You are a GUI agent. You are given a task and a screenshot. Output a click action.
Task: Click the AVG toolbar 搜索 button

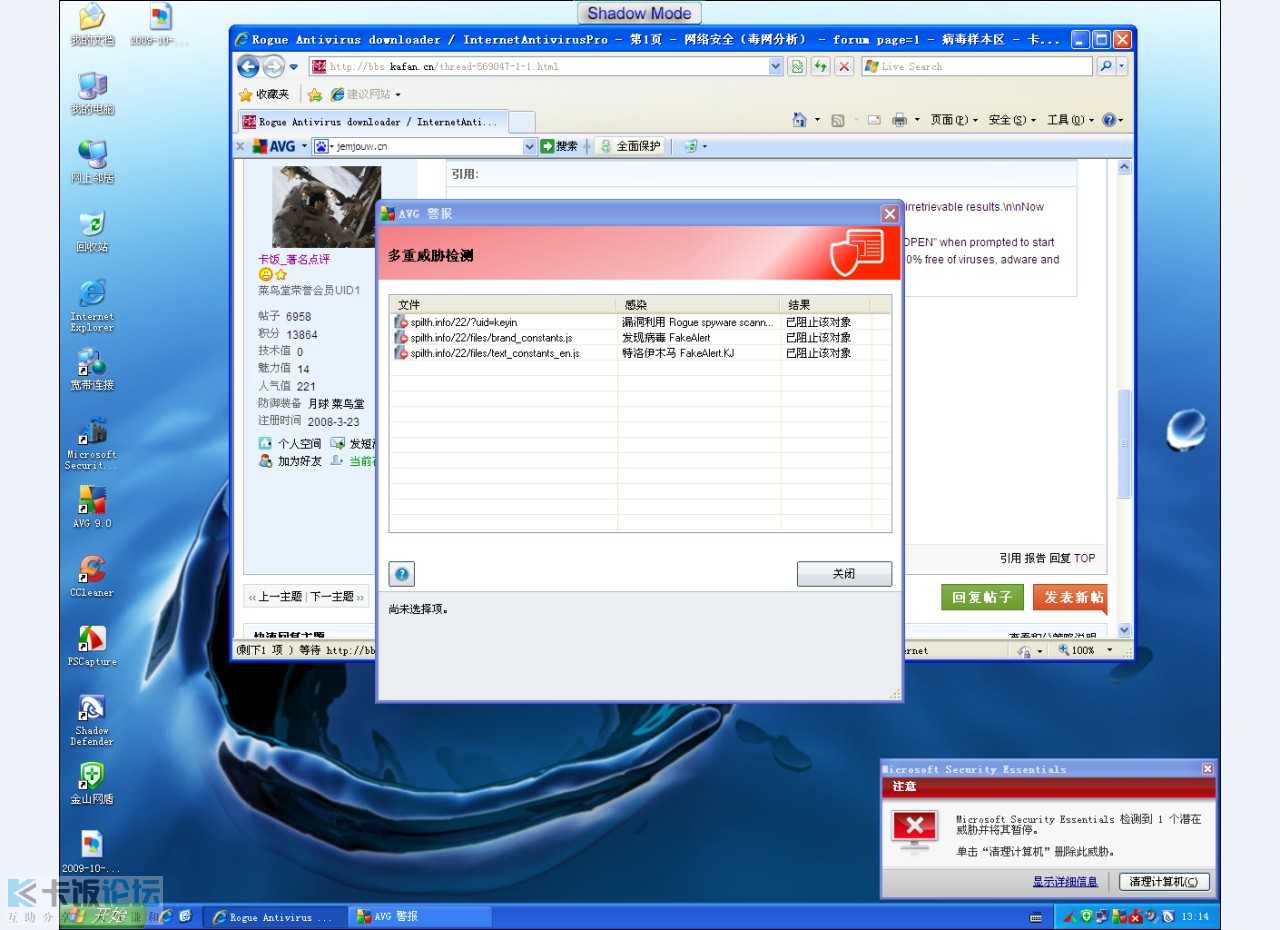[559, 146]
